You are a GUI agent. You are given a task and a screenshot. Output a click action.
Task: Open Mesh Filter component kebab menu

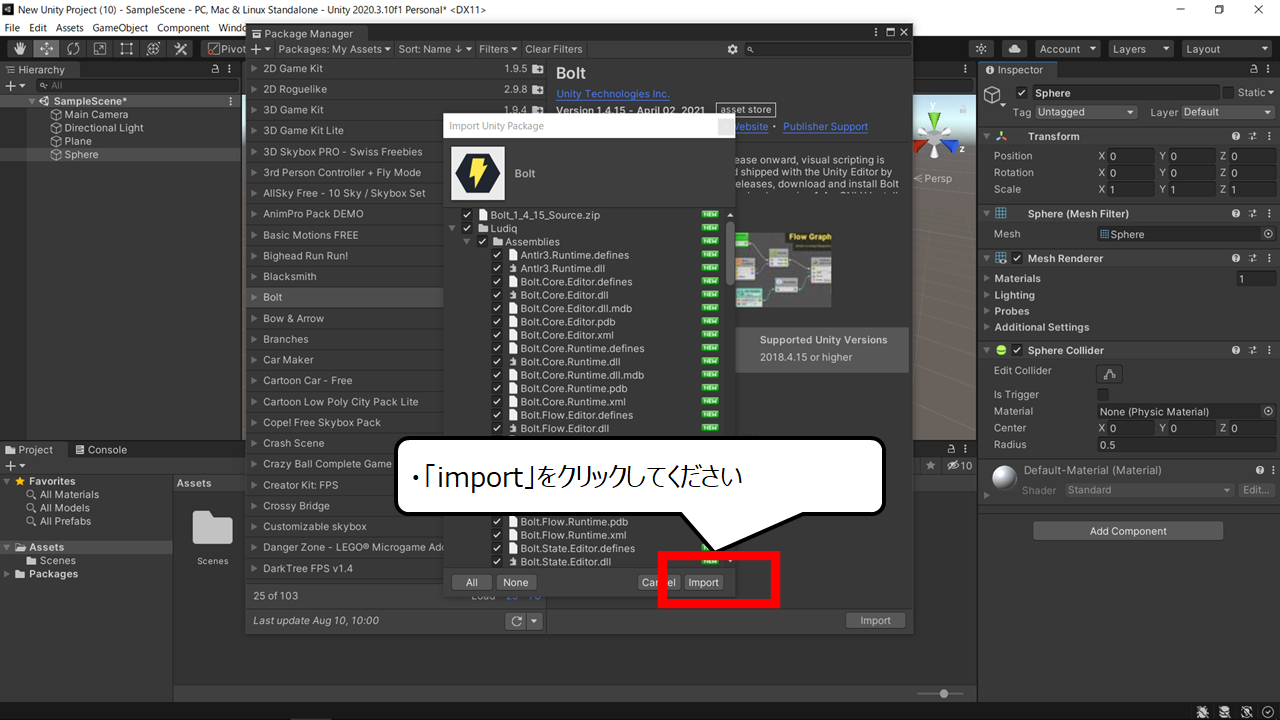point(1268,213)
